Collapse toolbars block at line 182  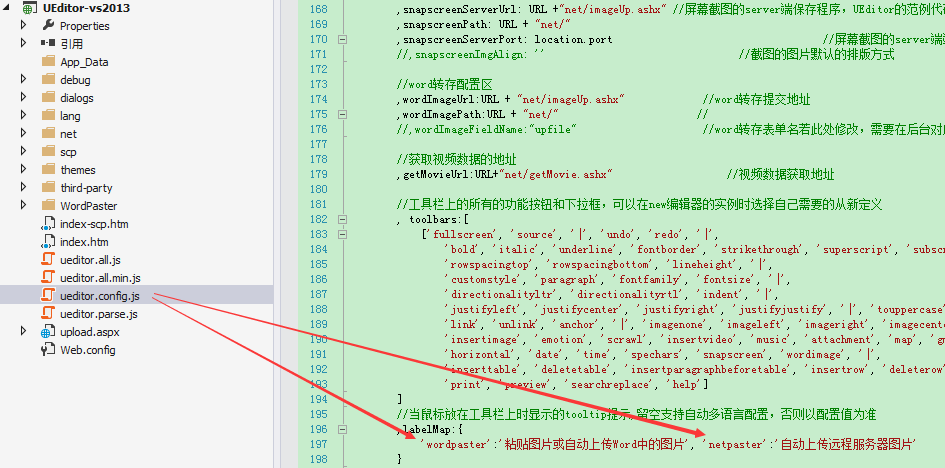(342, 219)
